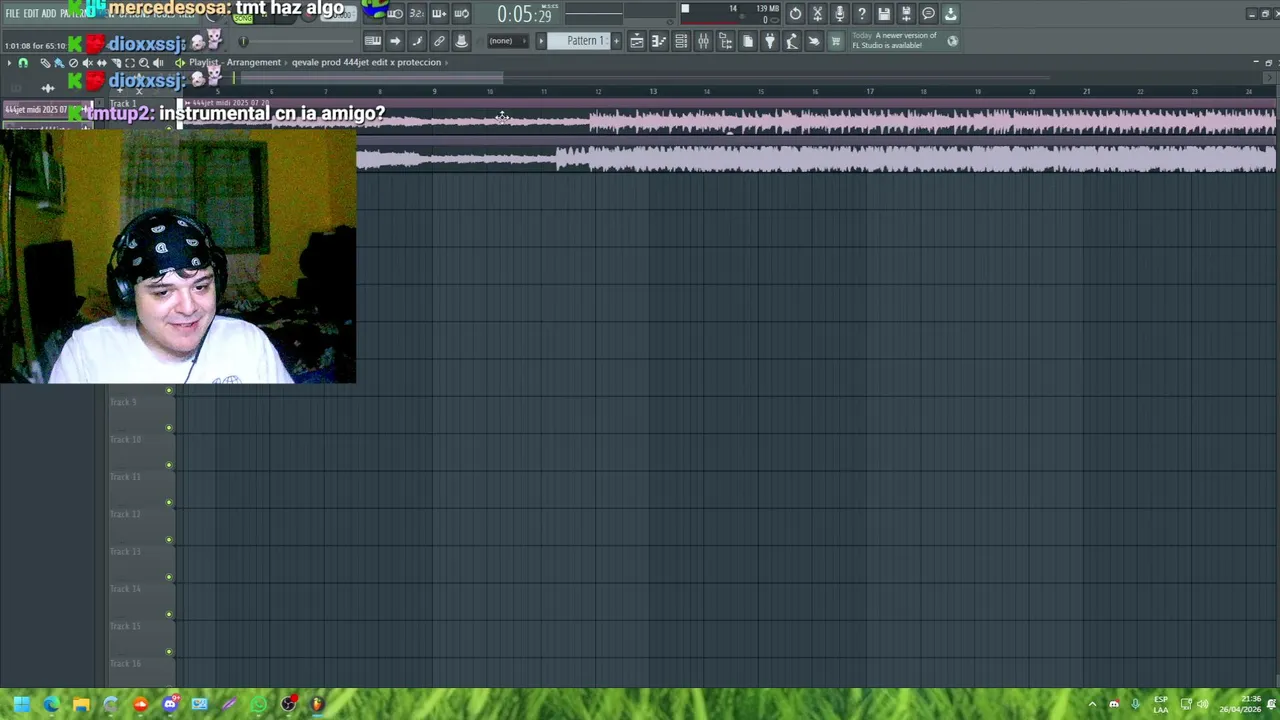Viewport: 1280px width, 720px height.
Task: Toggle loop recording icon
Action: click(x=461, y=14)
